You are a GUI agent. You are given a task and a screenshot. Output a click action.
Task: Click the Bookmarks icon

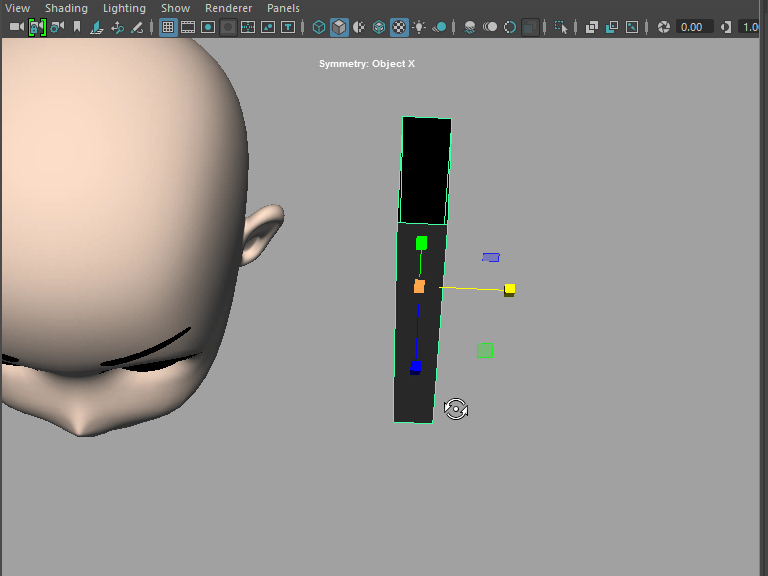(77, 27)
